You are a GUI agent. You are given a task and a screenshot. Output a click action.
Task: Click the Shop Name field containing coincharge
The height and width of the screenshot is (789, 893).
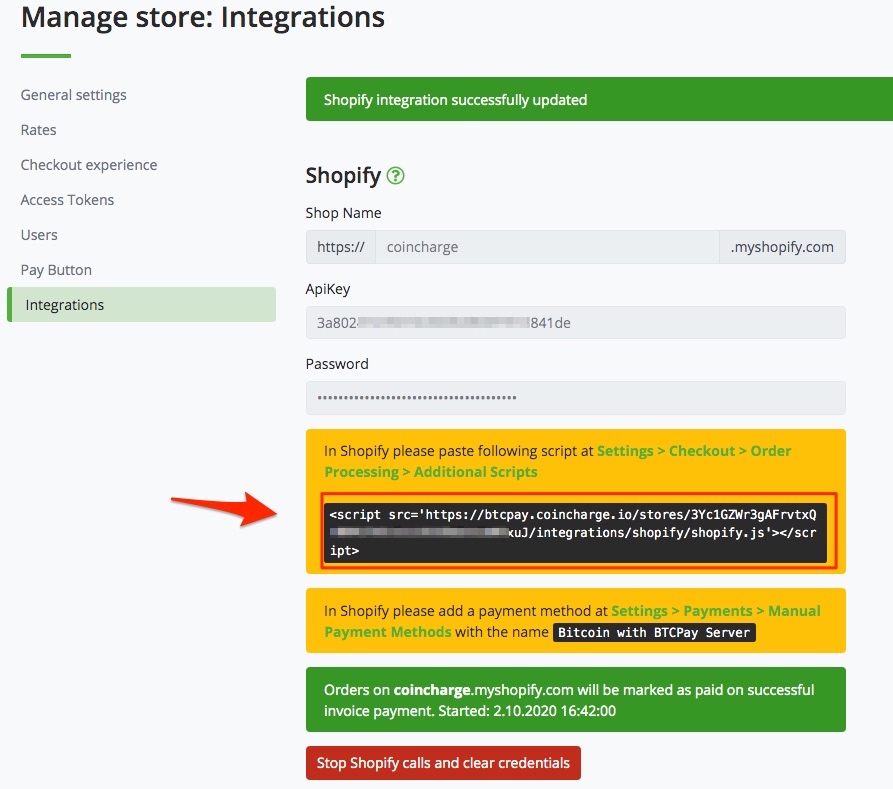(547, 247)
